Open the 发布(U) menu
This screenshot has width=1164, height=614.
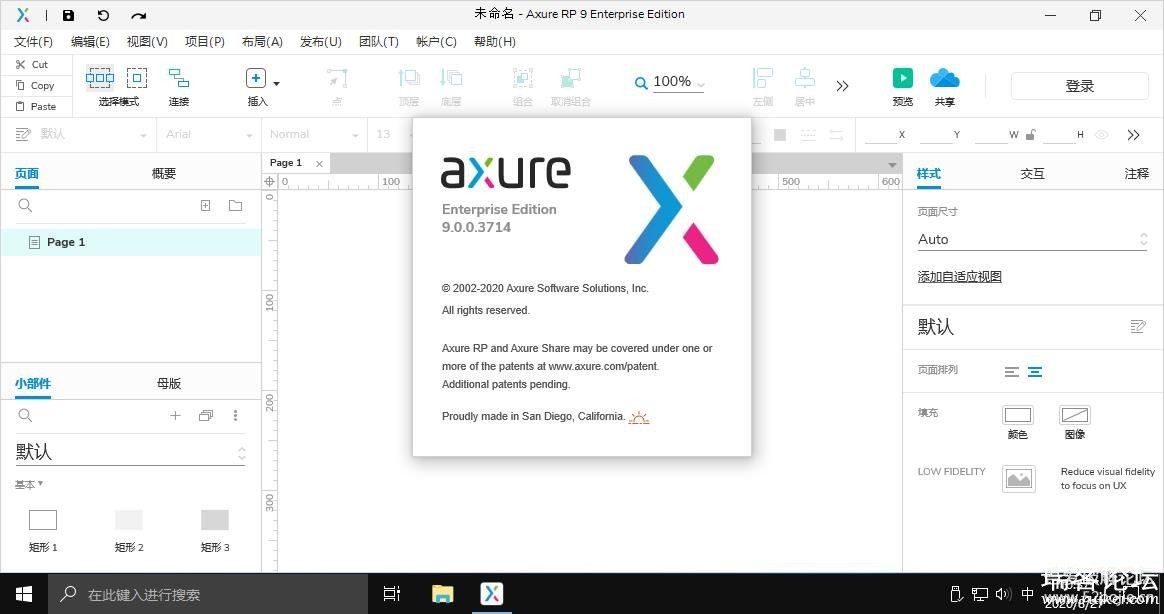click(x=321, y=42)
